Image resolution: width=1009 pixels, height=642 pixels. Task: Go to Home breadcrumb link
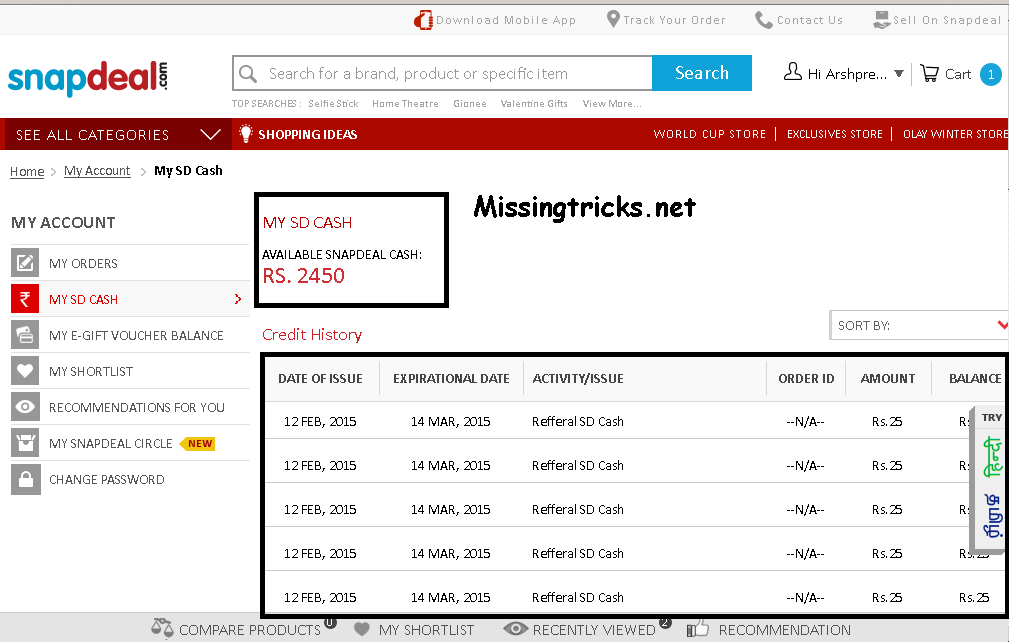coord(27,171)
